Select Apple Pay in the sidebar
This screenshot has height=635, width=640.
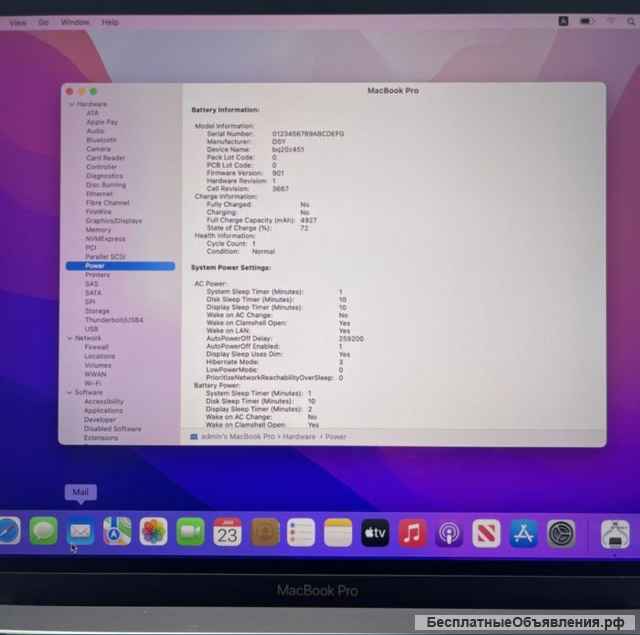click(102, 122)
